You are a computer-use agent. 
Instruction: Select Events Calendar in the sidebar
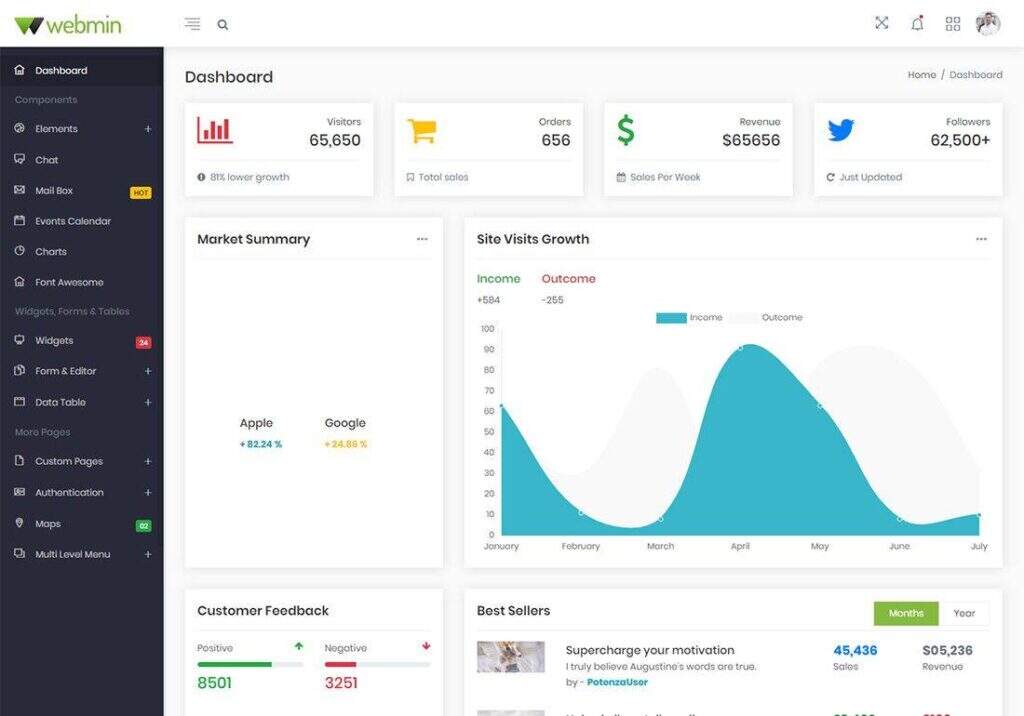[72, 221]
